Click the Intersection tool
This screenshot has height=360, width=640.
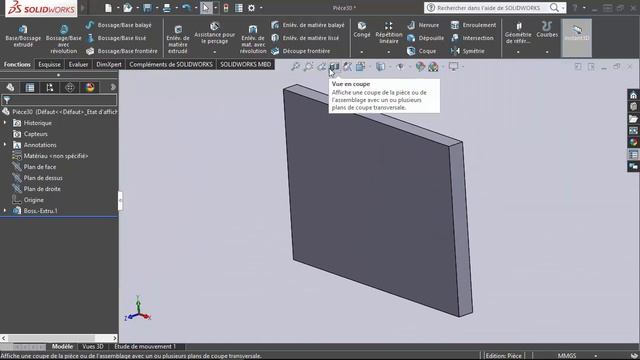tap(472, 38)
